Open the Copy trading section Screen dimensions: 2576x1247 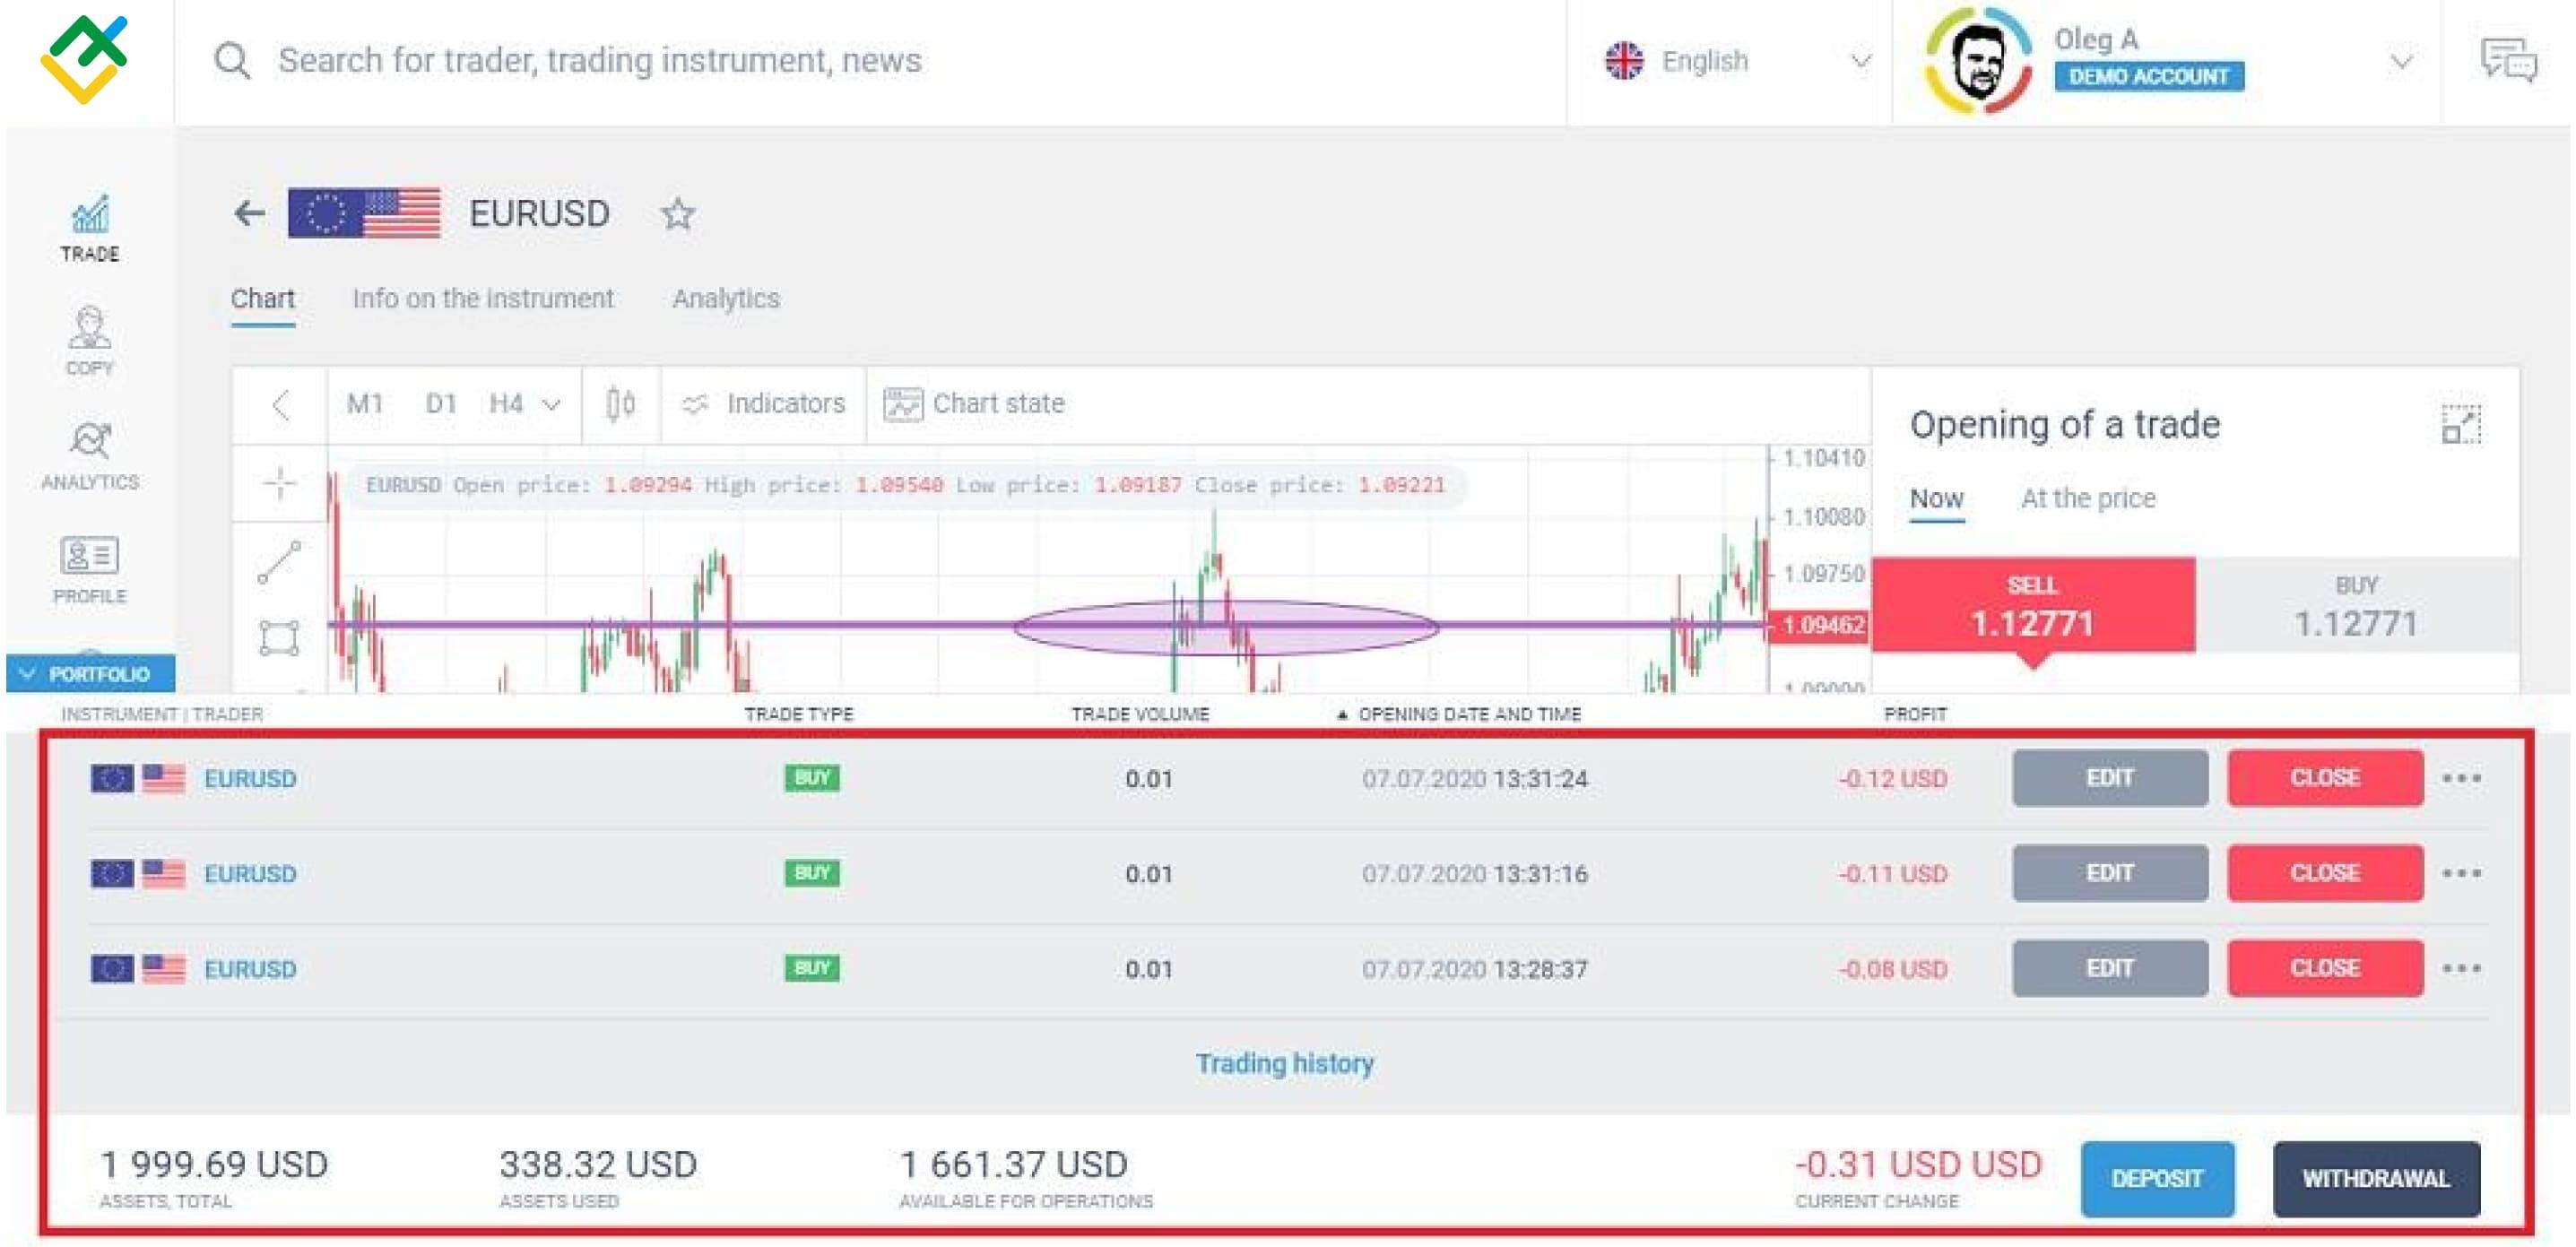(88, 343)
